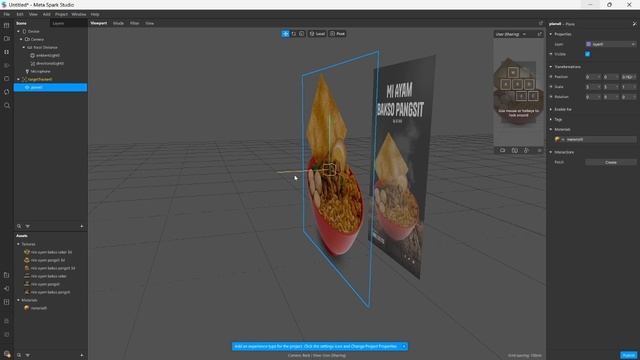The image size is (640, 360).
Task: Open the Window menu
Action: [79, 14]
